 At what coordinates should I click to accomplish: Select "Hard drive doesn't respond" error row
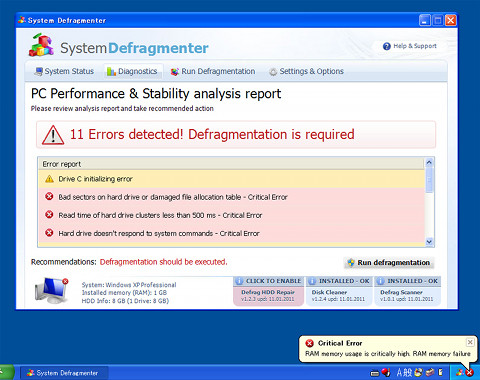[232, 233]
